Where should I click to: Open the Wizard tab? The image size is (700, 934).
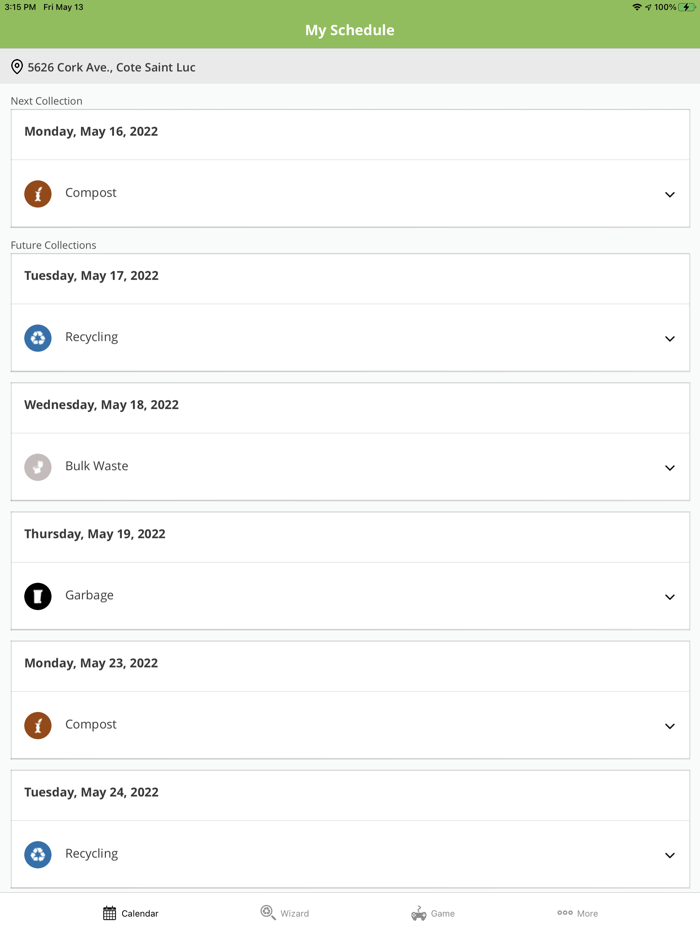coord(285,913)
